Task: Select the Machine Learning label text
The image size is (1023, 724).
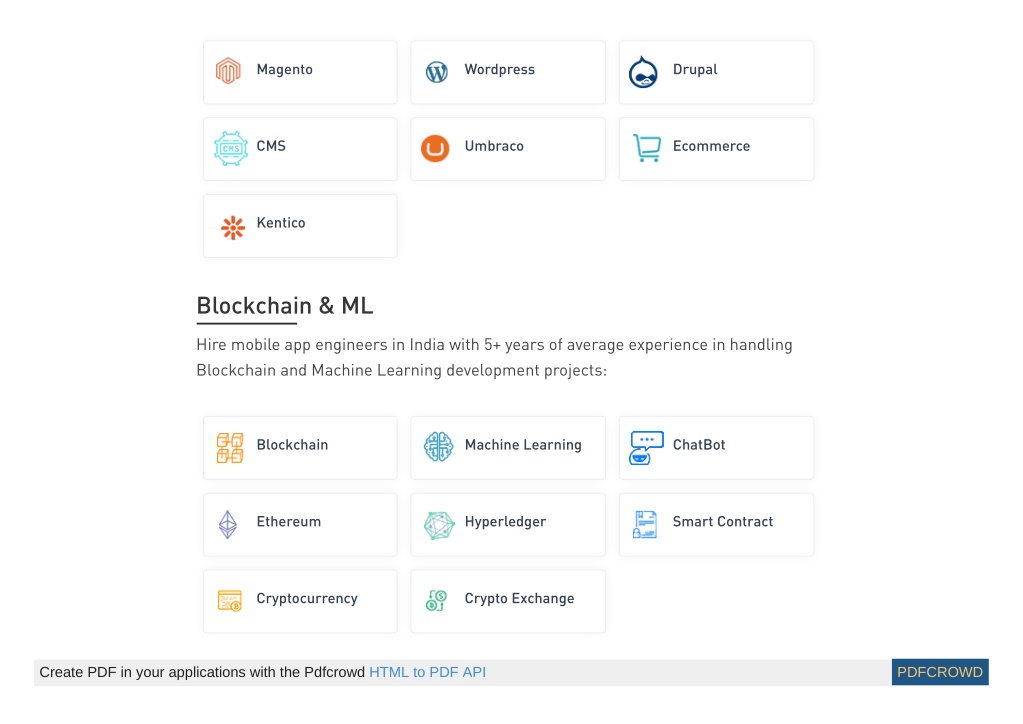Action: pyautogui.click(x=523, y=445)
